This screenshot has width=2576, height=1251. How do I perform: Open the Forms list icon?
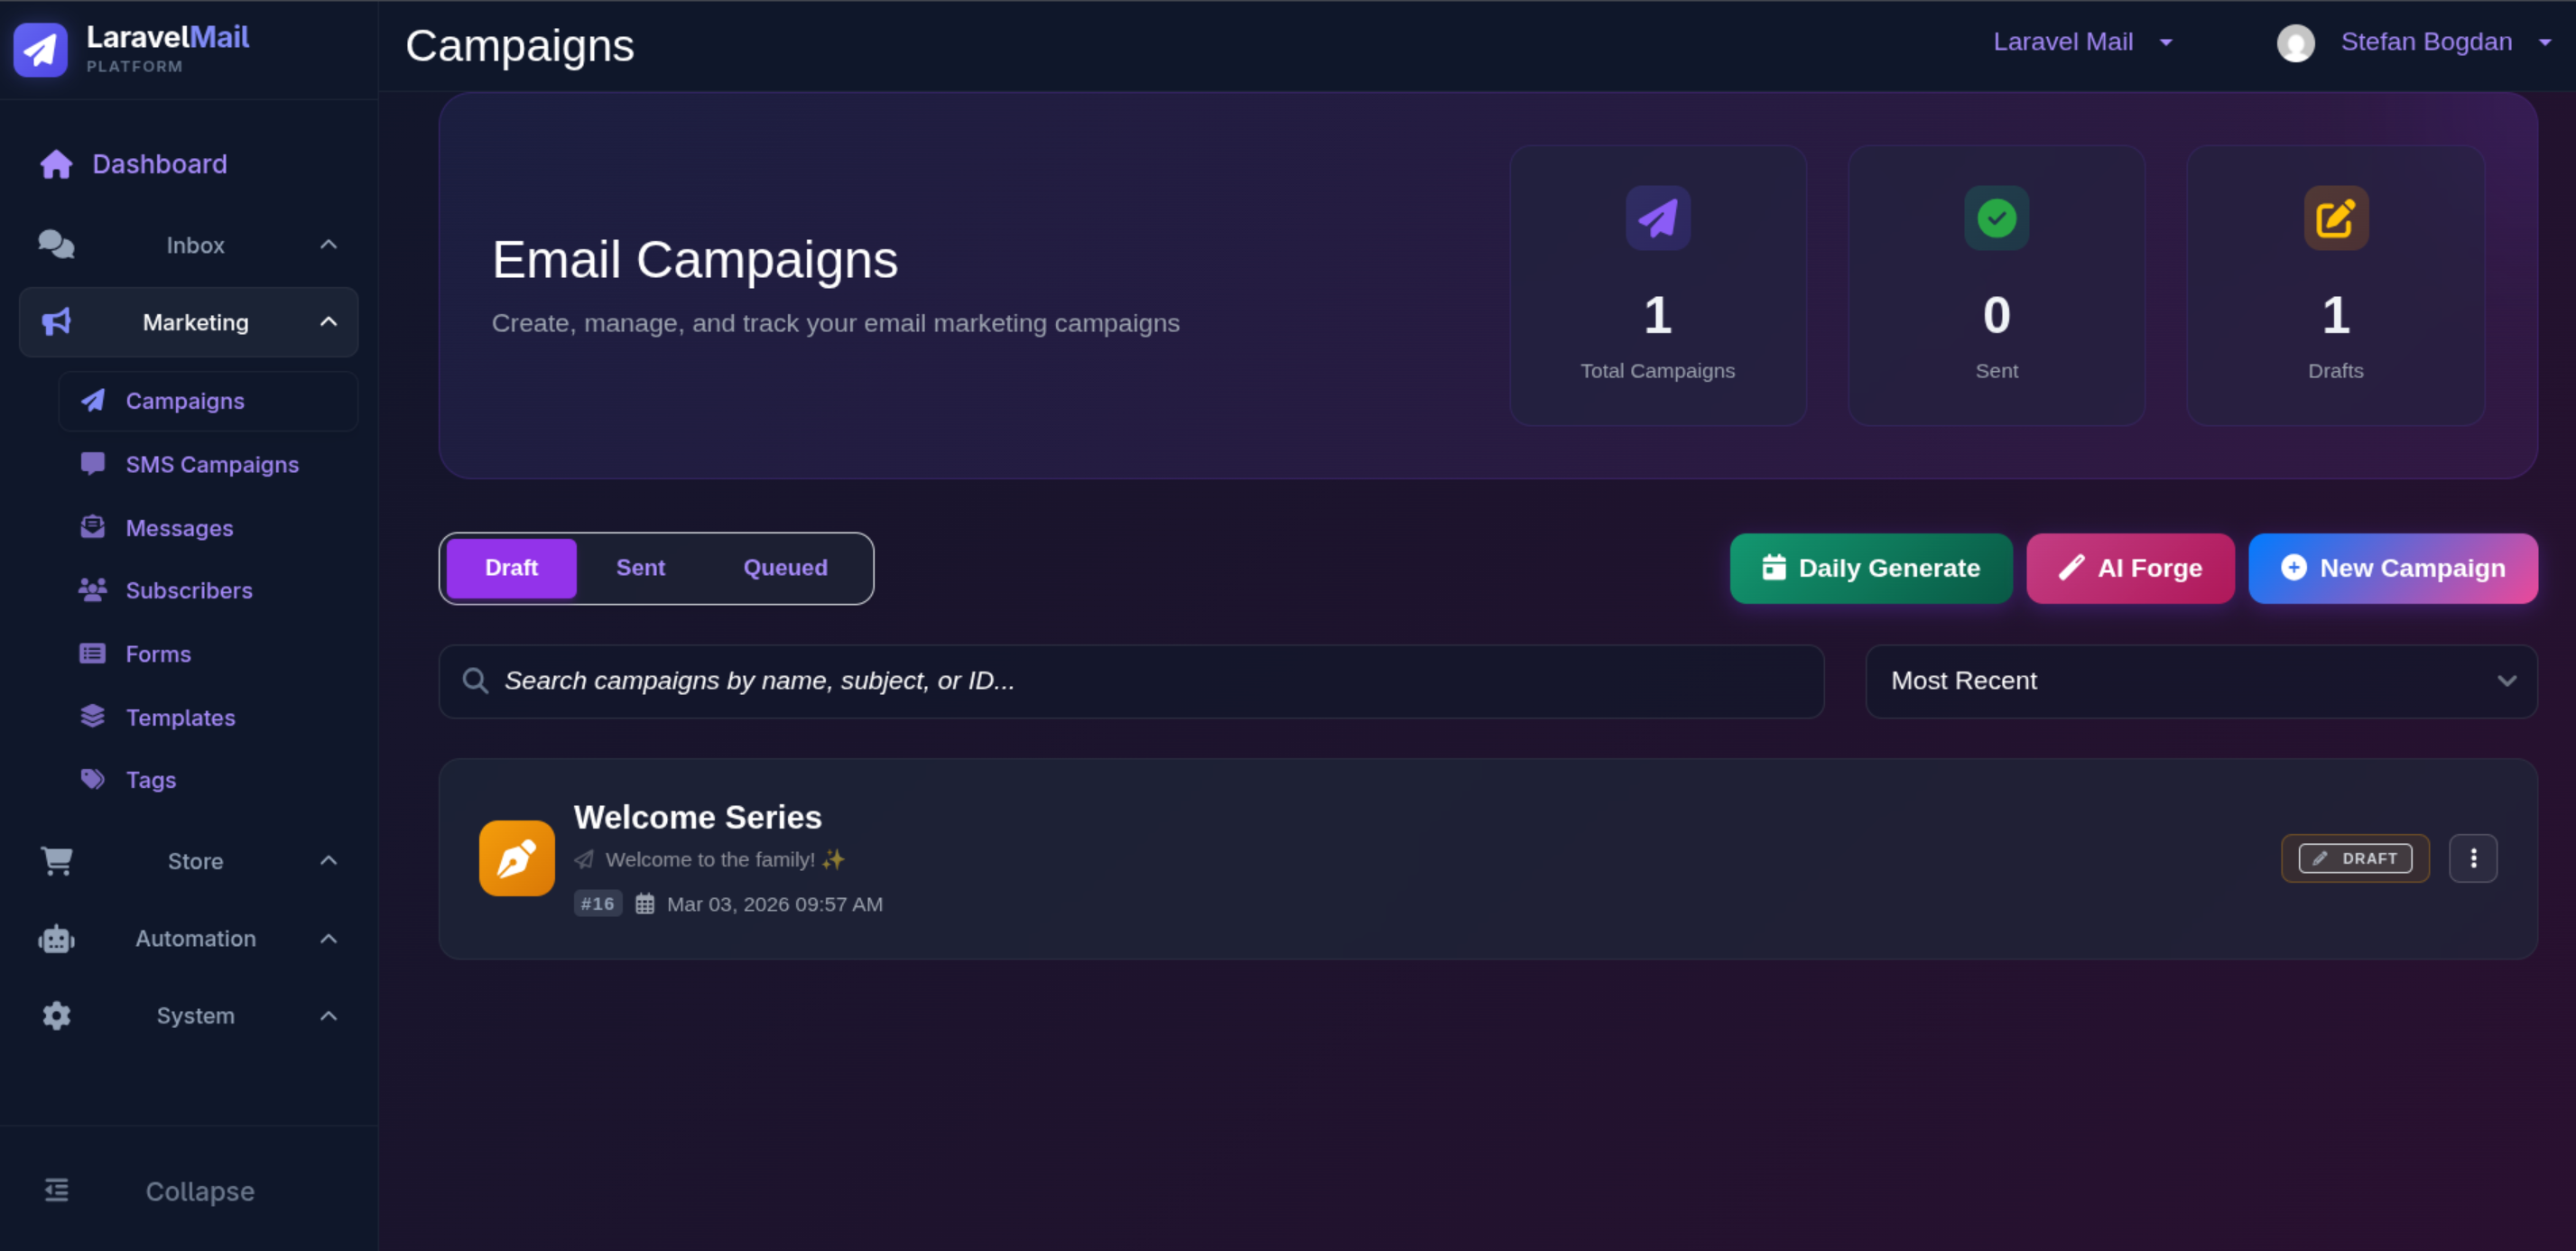coord(92,653)
